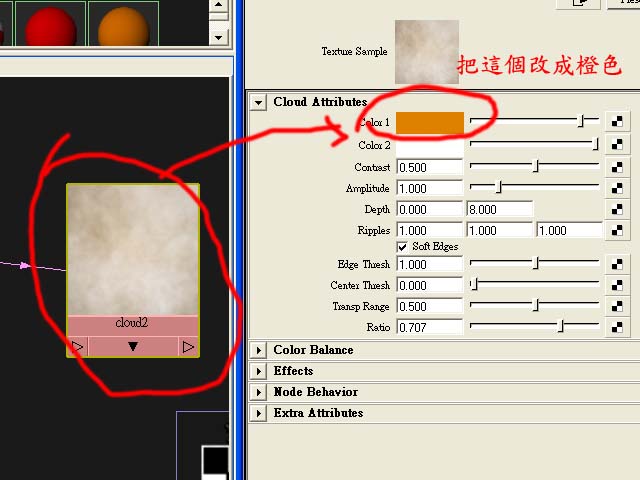Click the down triangle on cloud2 node

(x=133, y=347)
